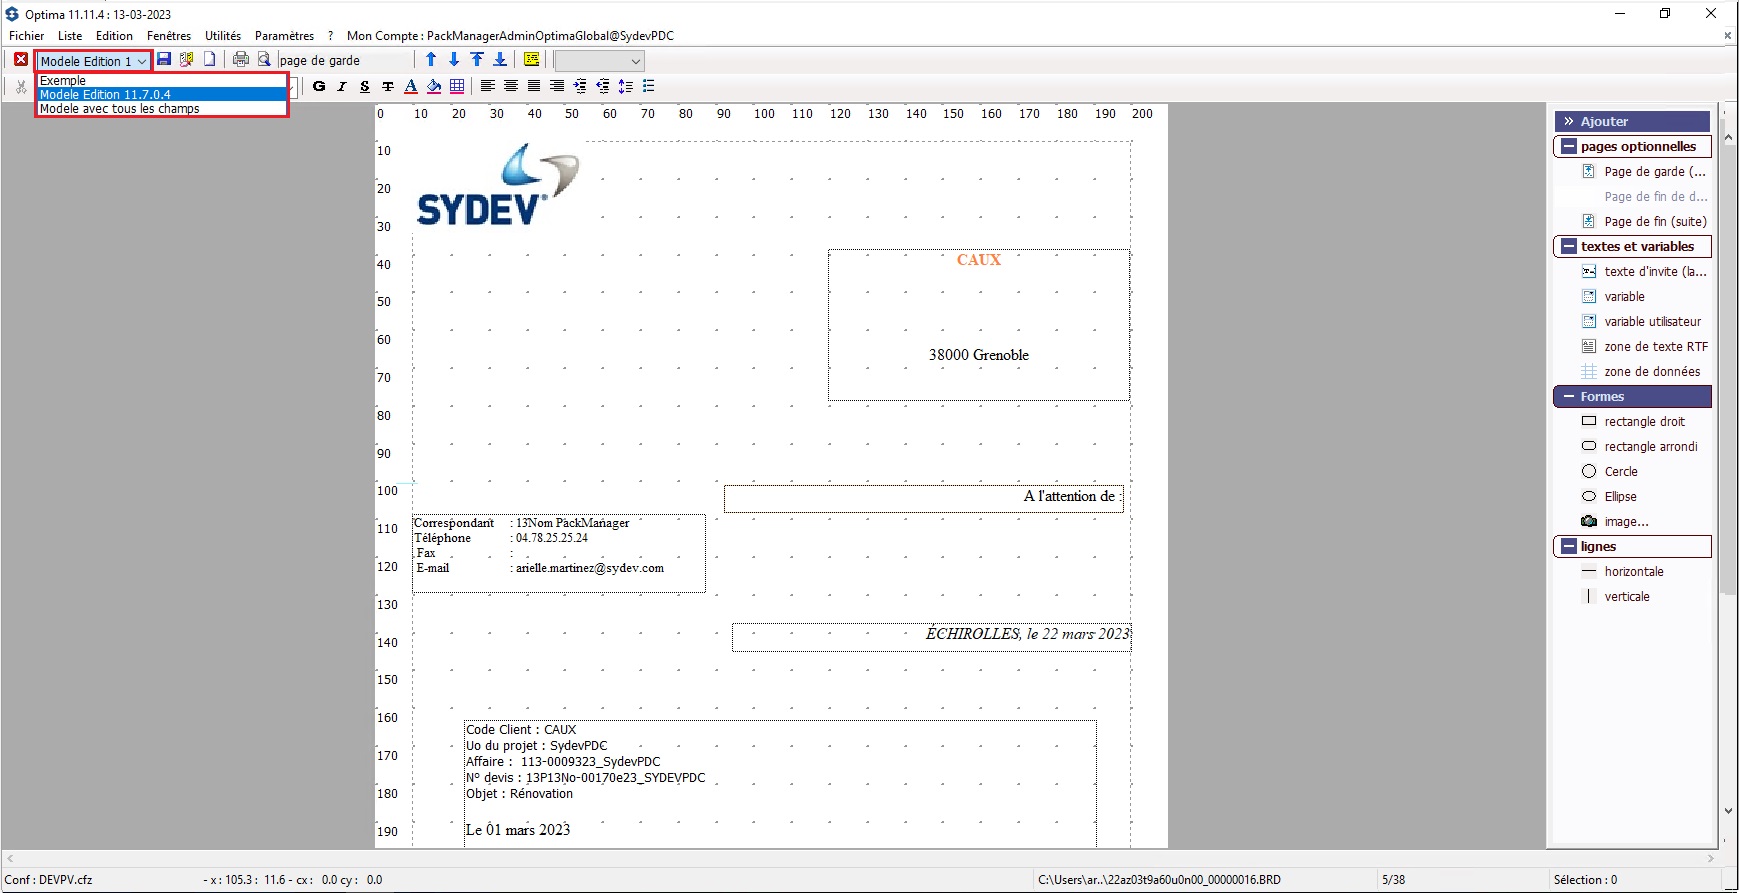Image resolution: width=1739 pixels, height=893 pixels.
Task: Click the 'page de garde' name field
Action: click(x=344, y=61)
